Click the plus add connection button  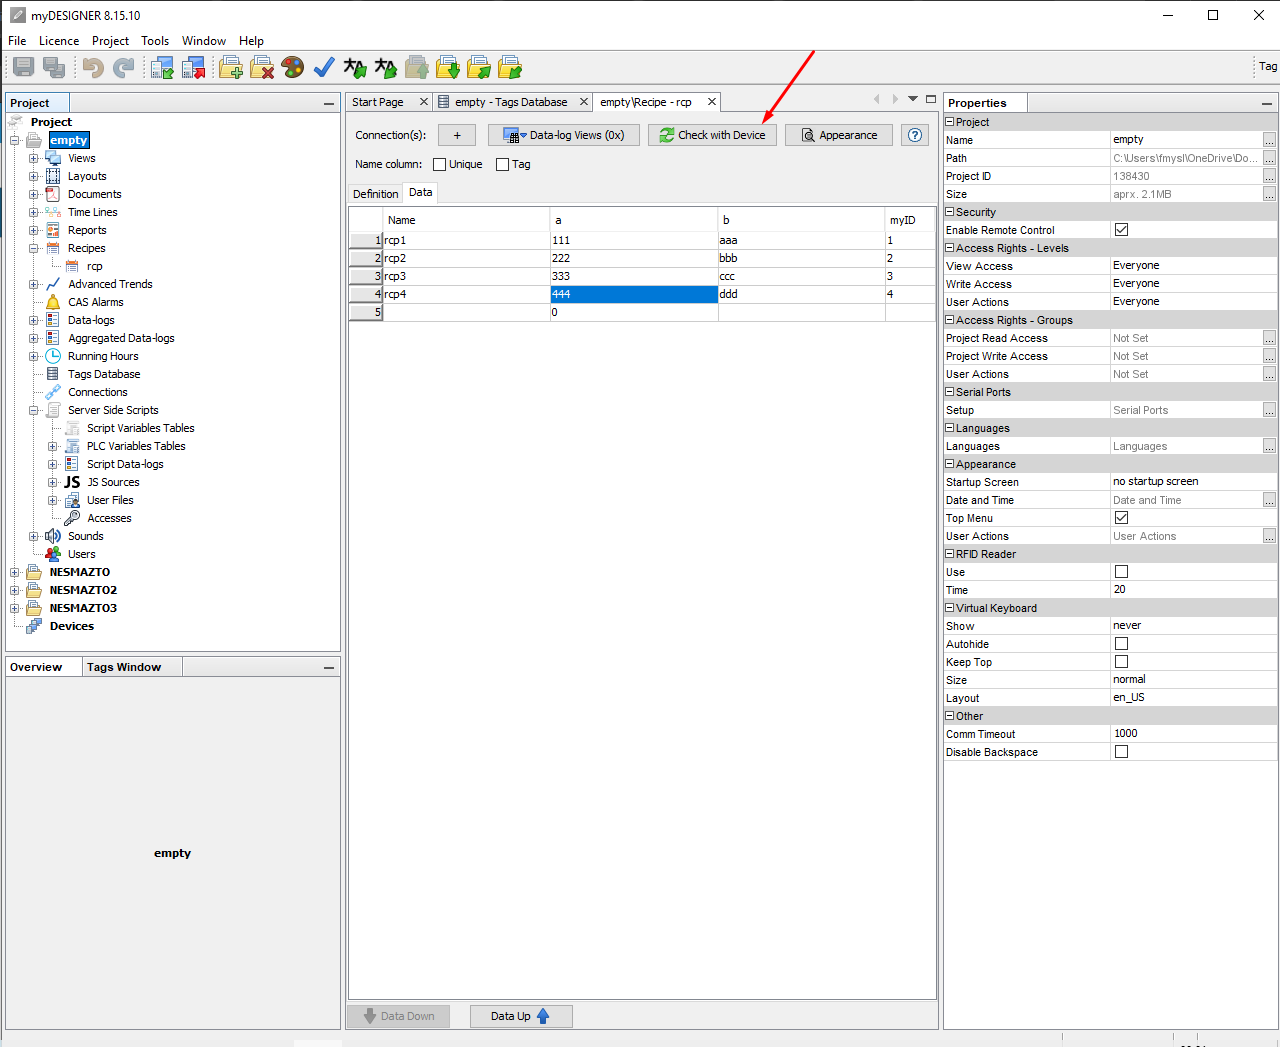457,135
